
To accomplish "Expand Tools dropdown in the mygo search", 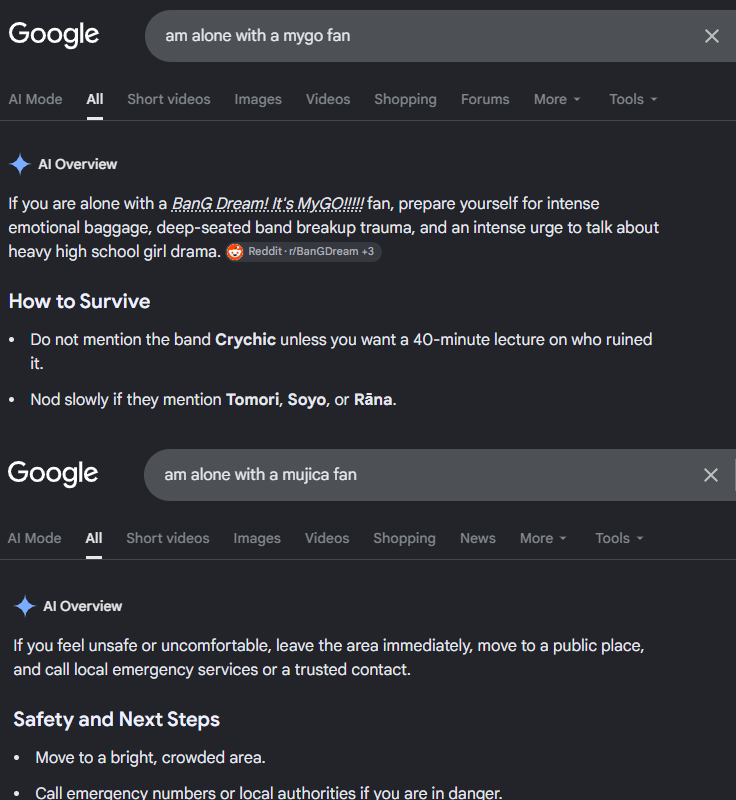I will click(x=633, y=99).
